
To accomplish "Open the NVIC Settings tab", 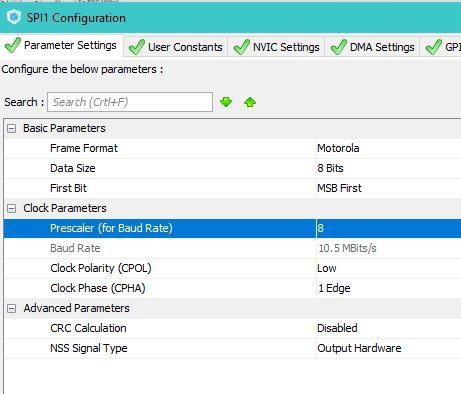I will point(277,47).
